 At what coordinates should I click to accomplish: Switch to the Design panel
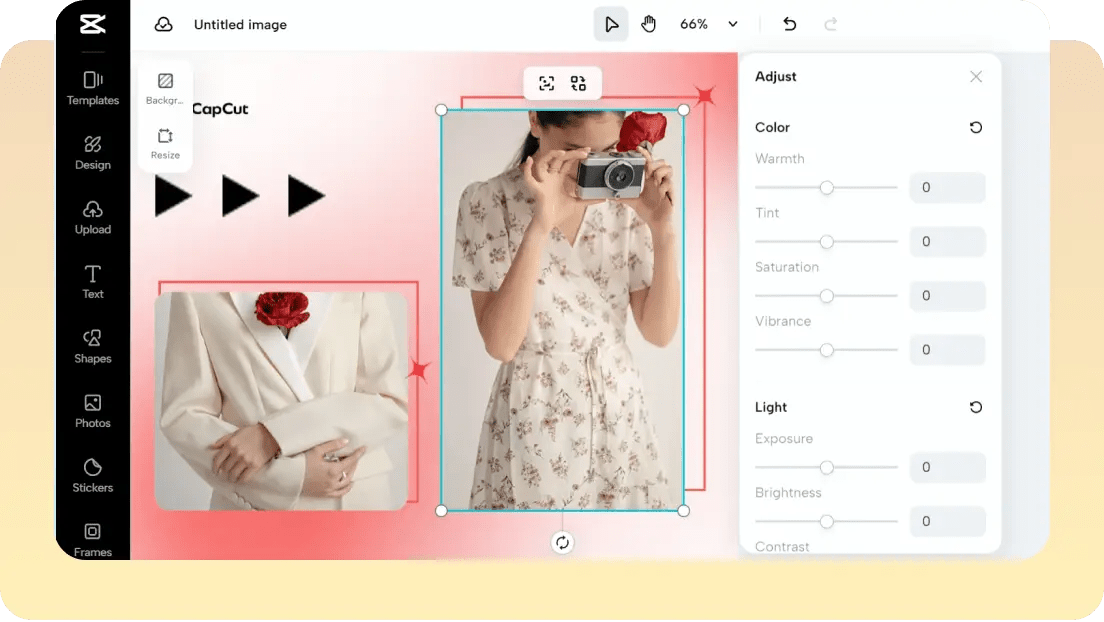[92, 152]
